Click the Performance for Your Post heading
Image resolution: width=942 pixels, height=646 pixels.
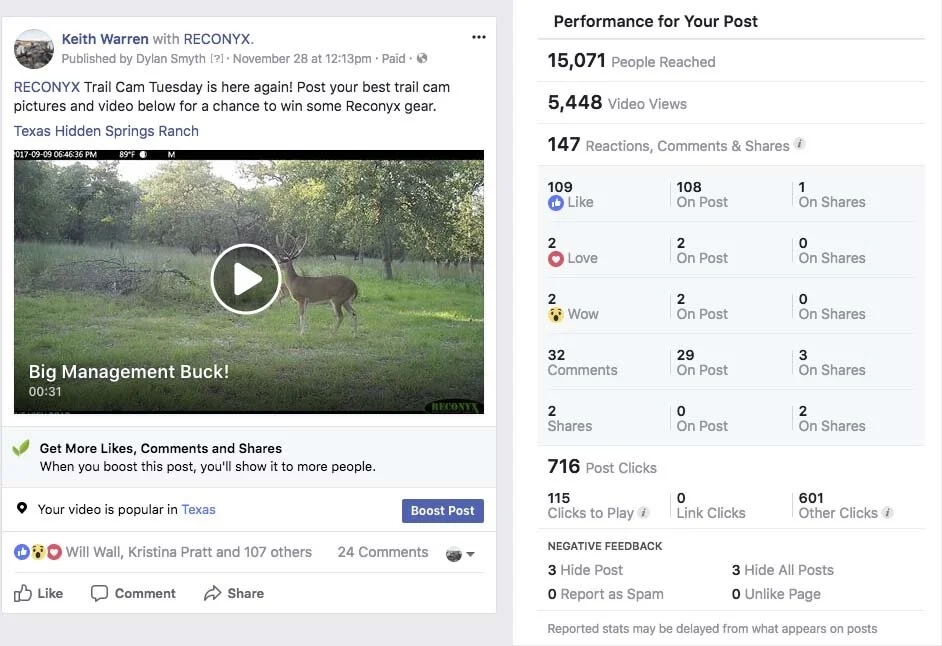[x=655, y=22]
